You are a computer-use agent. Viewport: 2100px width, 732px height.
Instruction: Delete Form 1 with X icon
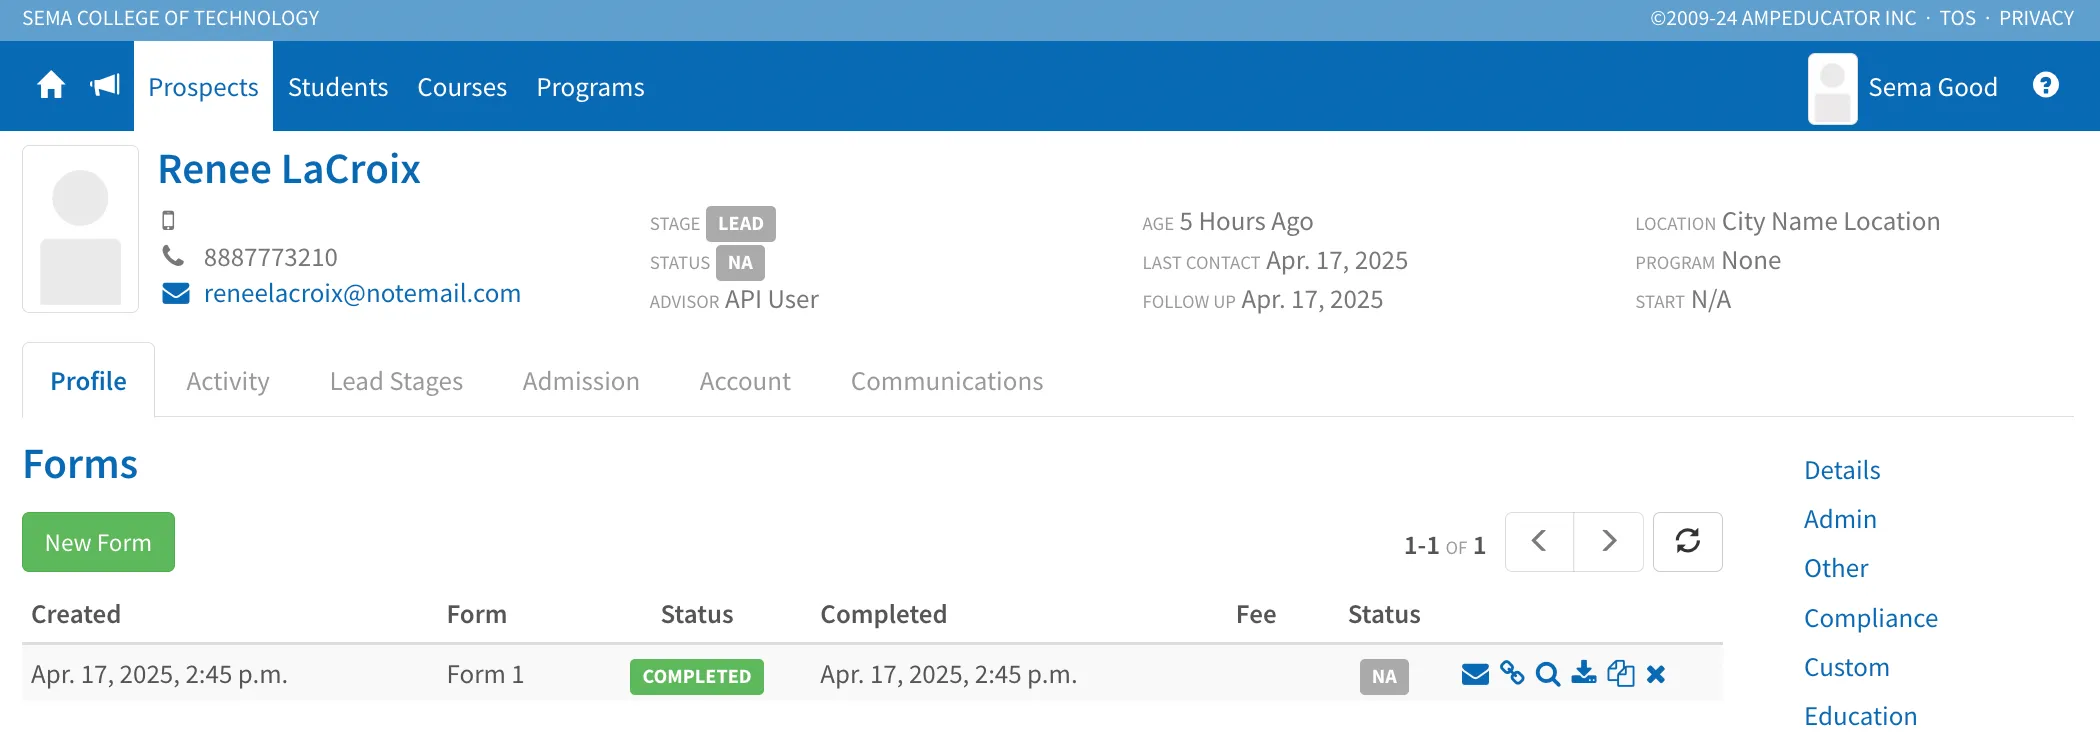tap(1656, 675)
